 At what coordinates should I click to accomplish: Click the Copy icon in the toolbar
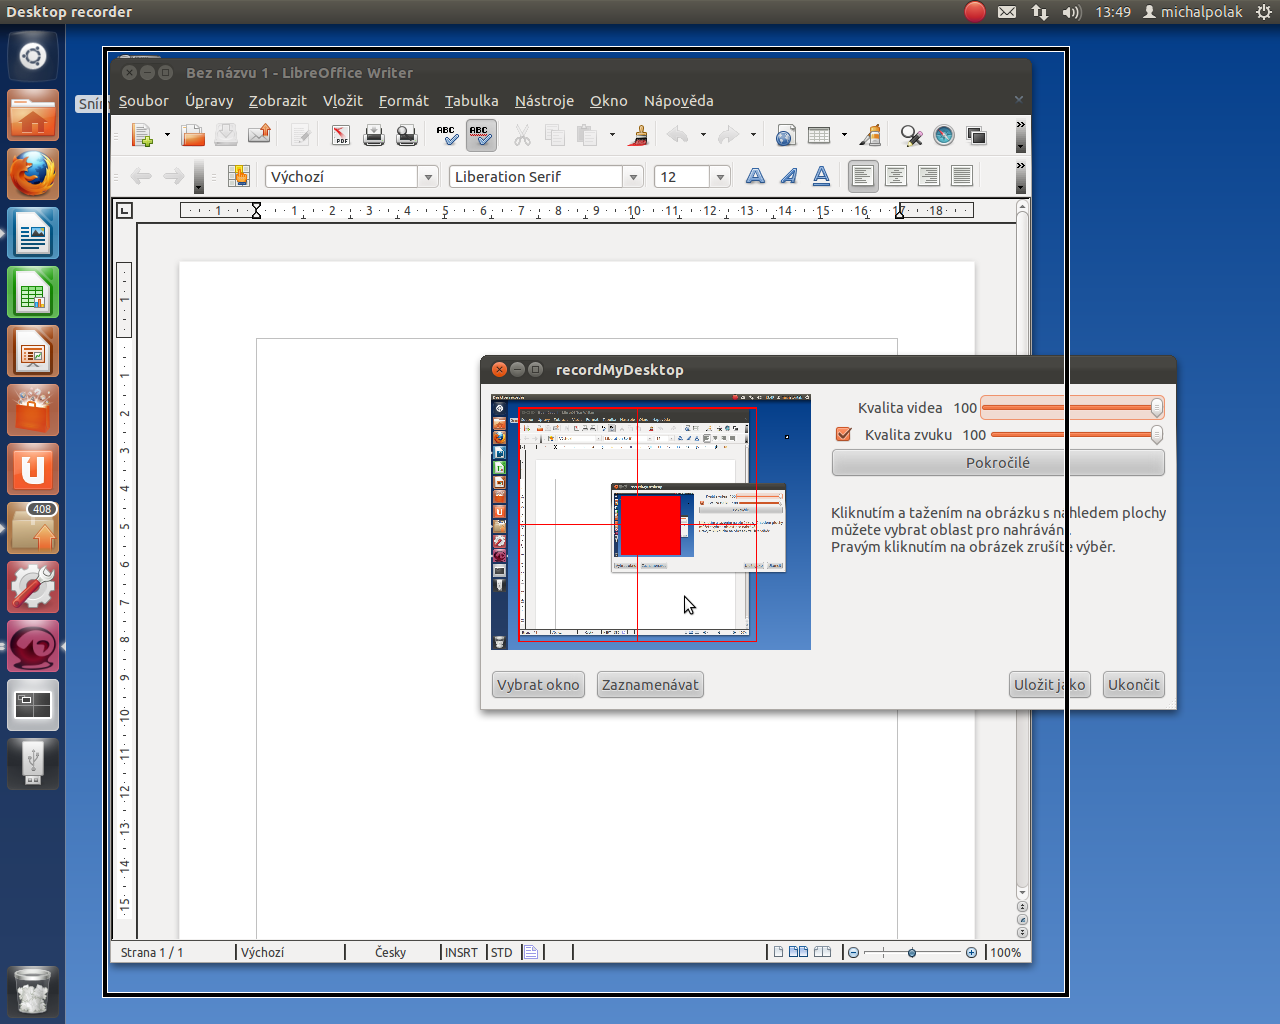555,135
